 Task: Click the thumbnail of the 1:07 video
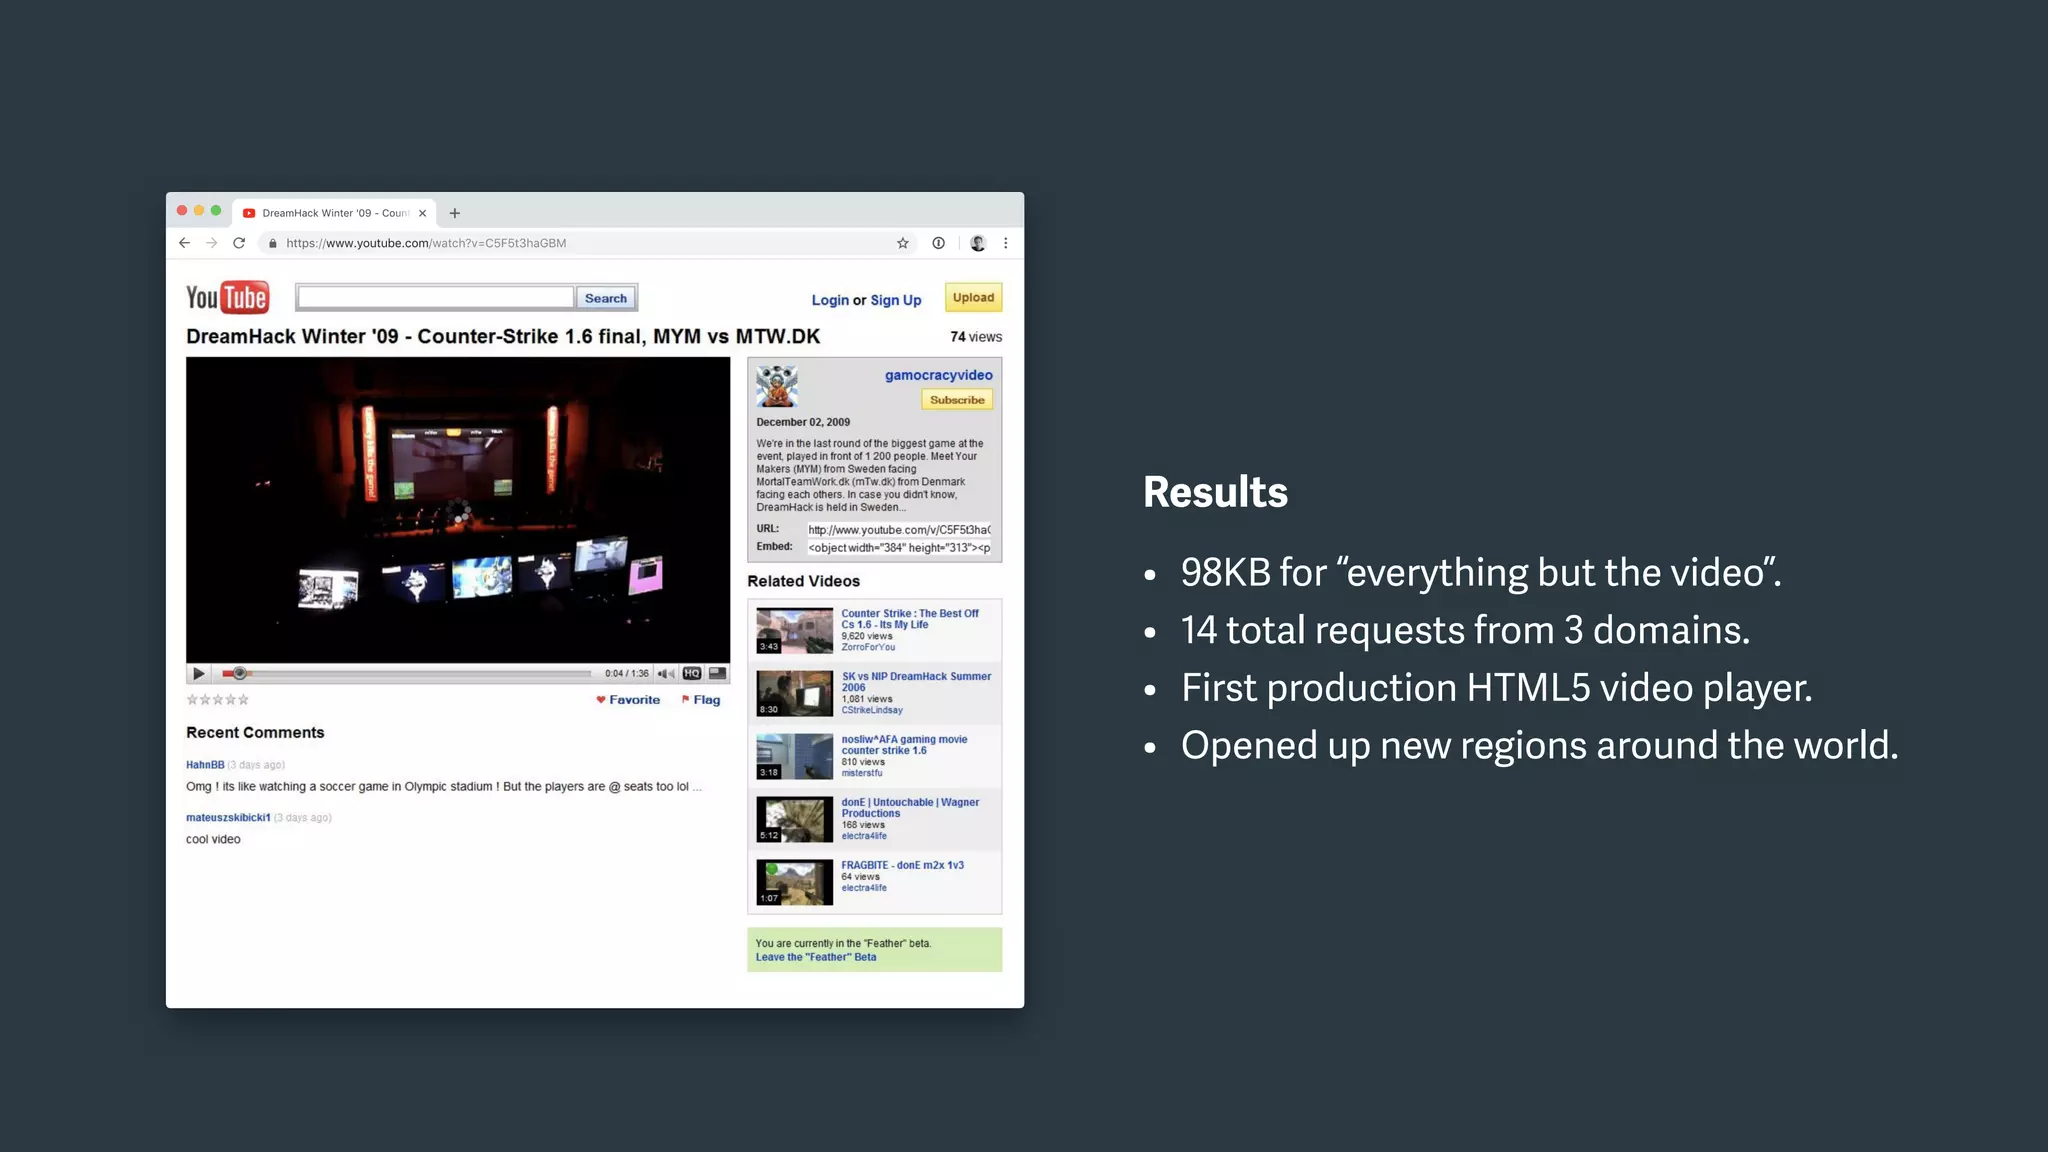[x=794, y=882]
